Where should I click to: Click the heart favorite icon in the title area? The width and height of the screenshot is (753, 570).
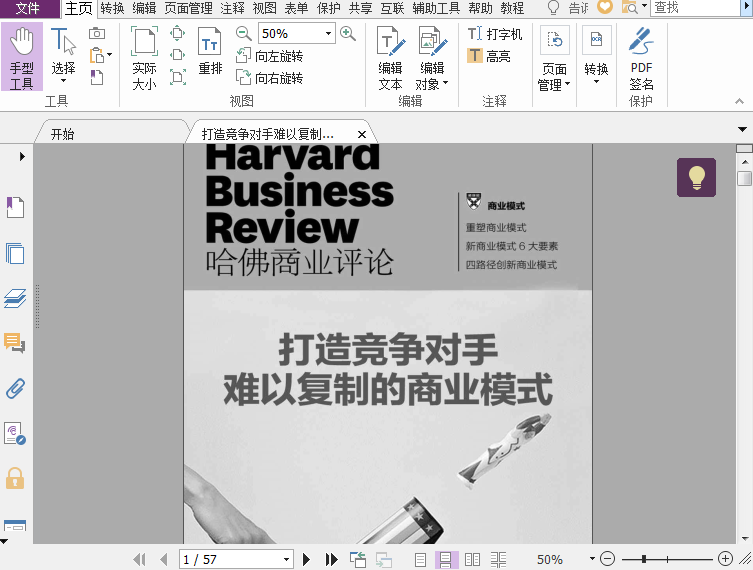point(605,7)
